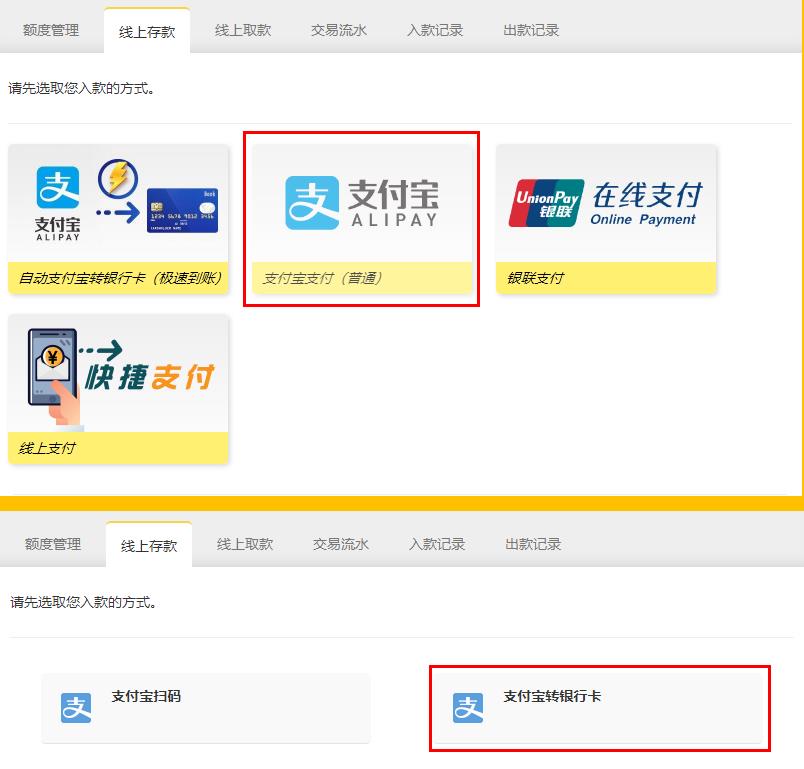Click the blue bank card image
Image resolution: width=804 pixels, height=769 pixels.
pyautogui.click(x=182, y=211)
